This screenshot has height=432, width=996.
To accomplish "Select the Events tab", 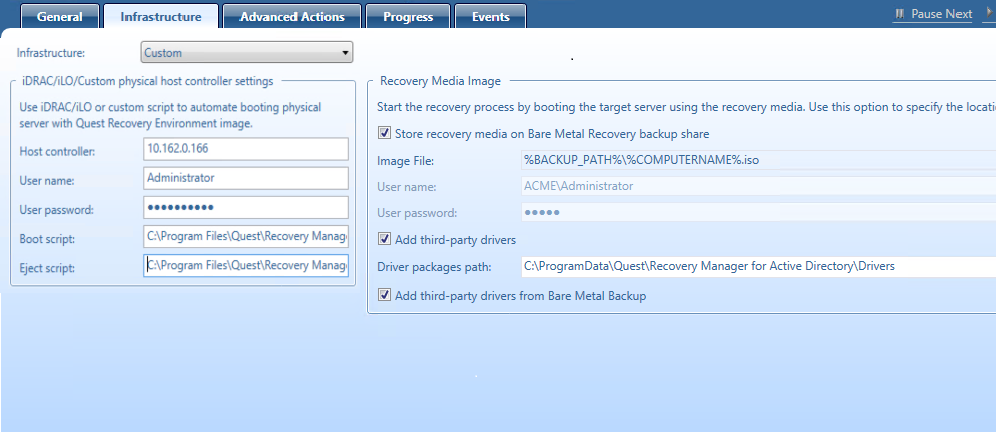I will click(490, 16).
